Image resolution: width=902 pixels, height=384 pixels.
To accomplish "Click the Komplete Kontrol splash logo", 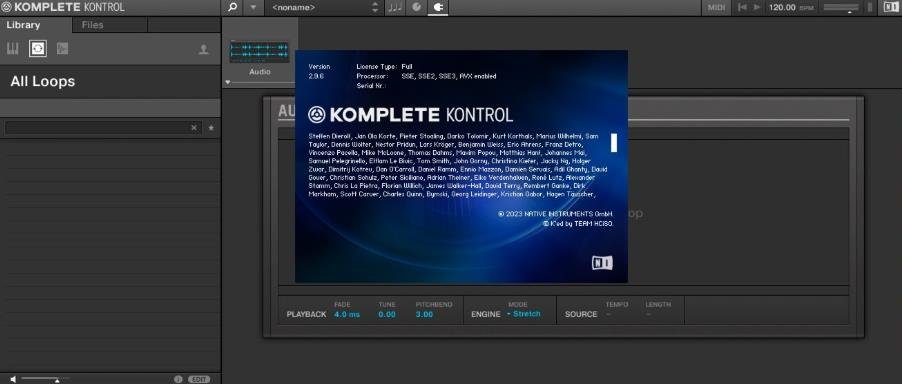I will 410,115.
